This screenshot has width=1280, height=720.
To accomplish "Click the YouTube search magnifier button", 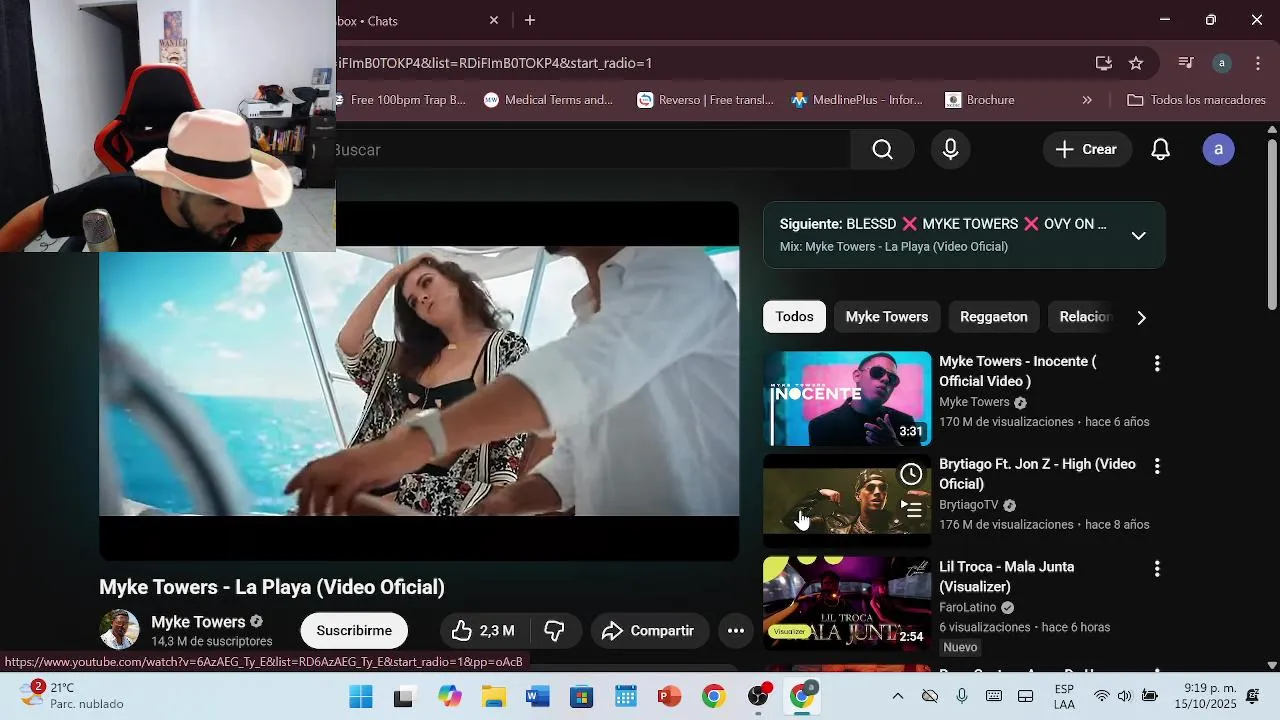I will pyautogui.click(x=882, y=150).
